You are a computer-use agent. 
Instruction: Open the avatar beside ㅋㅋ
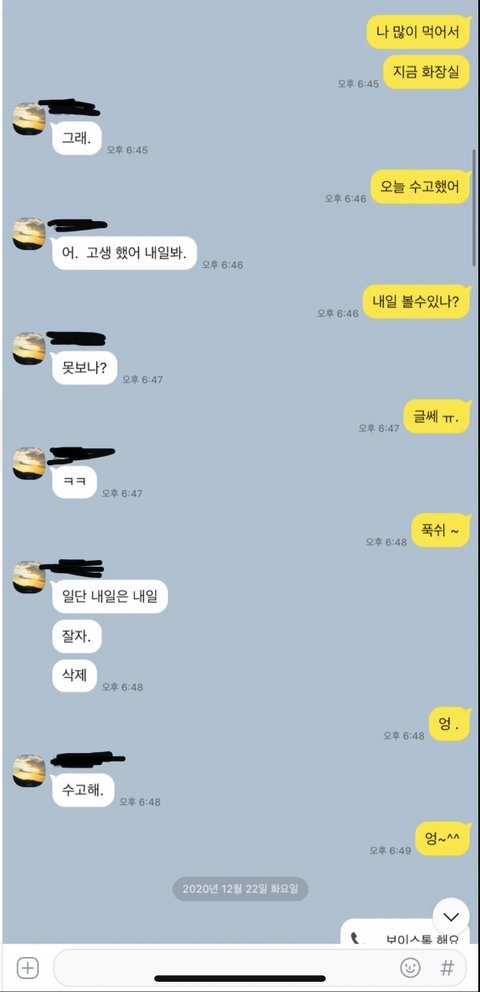coord(29,463)
